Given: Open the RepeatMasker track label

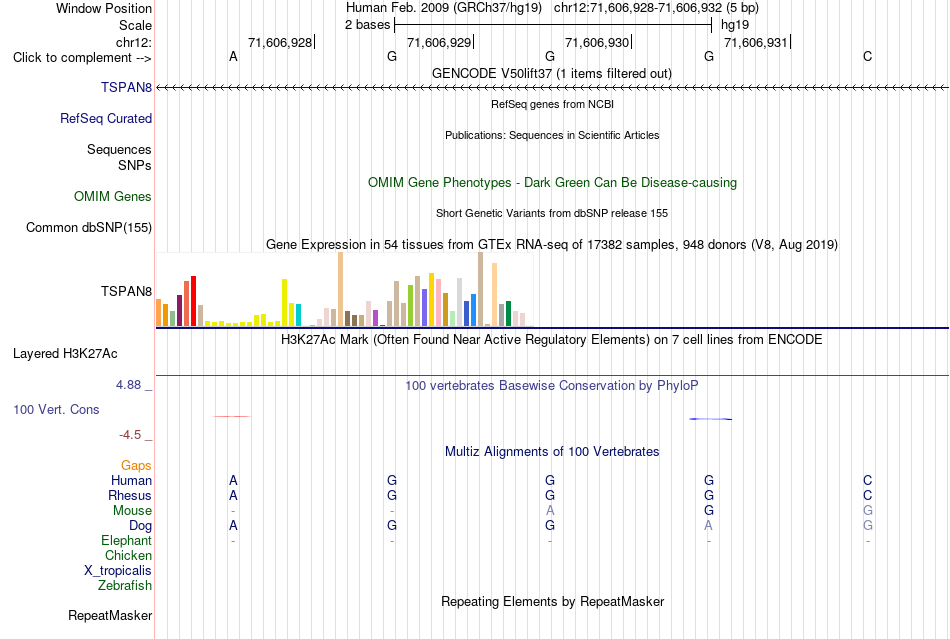Looking at the screenshot, I should (110, 615).
